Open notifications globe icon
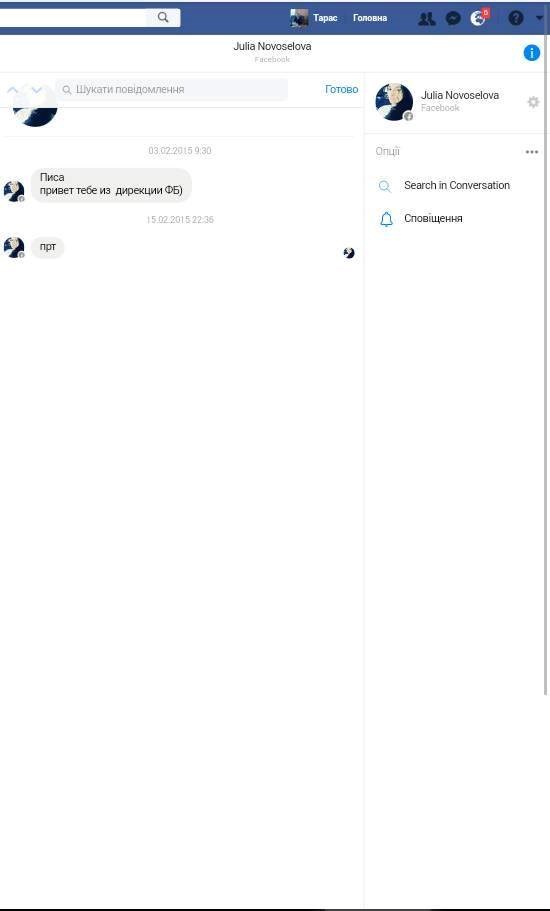This screenshot has height=911, width=550. coord(478,19)
